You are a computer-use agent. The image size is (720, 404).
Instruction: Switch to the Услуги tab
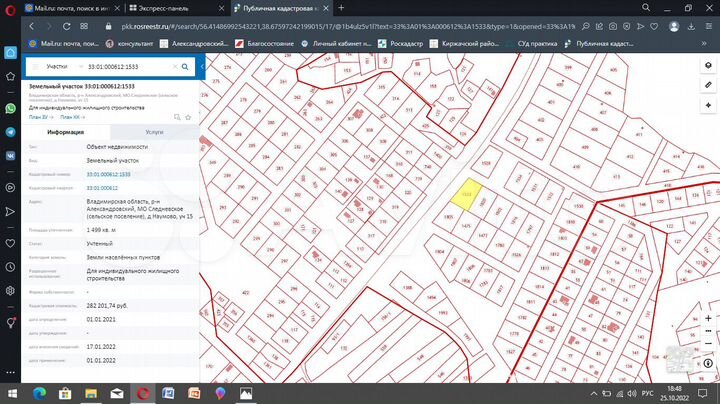click(154, 131)
